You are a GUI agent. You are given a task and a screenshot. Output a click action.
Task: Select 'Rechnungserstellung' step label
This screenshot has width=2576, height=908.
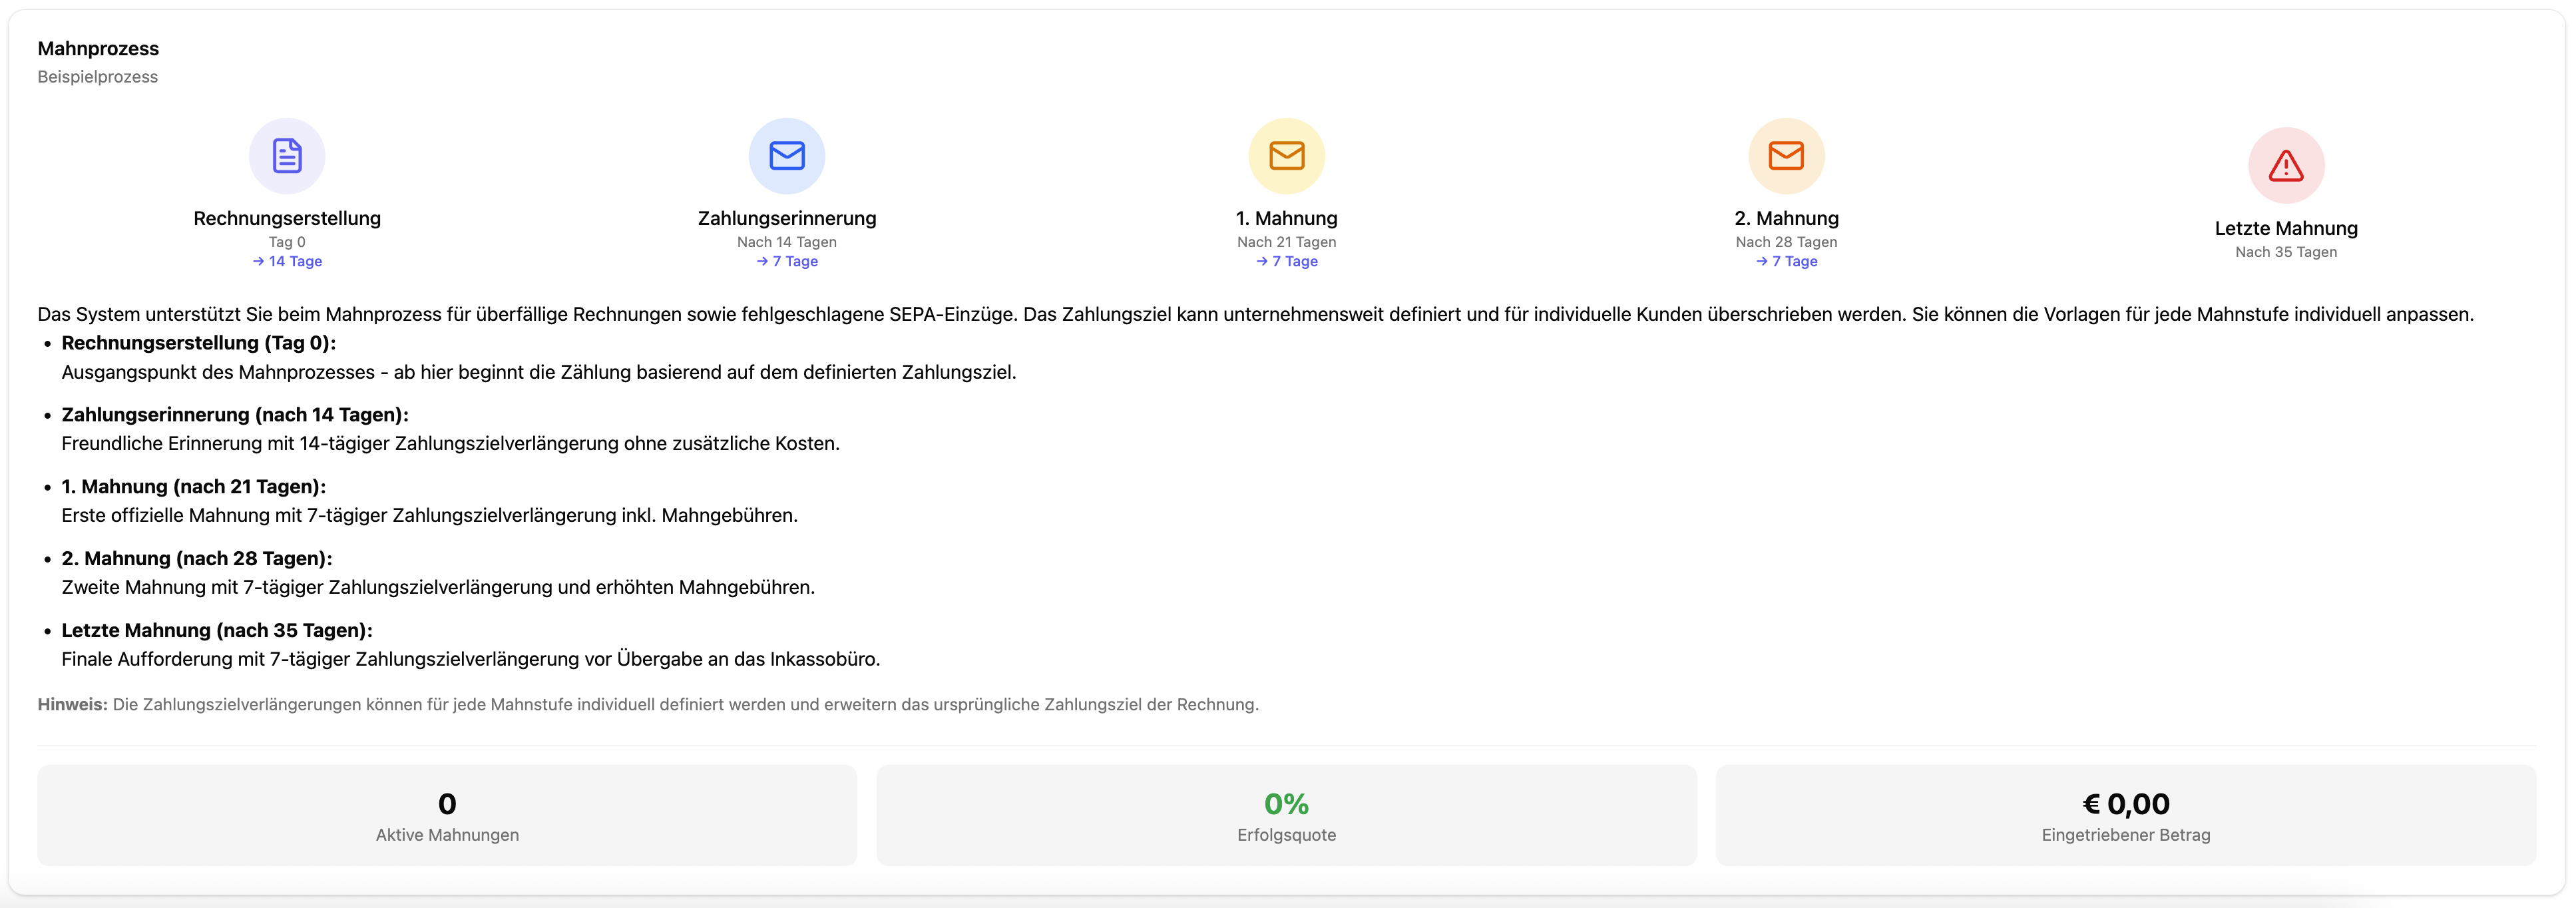[287, 218]
